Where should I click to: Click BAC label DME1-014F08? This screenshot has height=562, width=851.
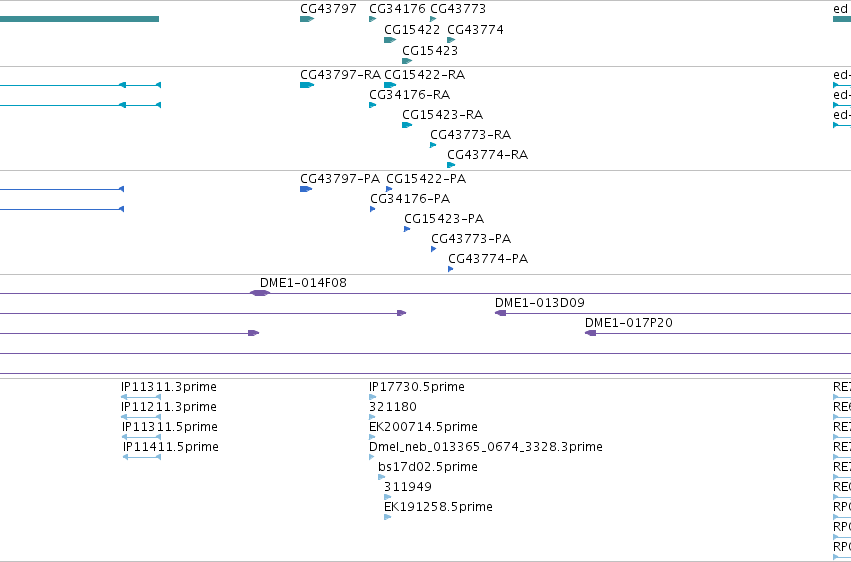tap(303, 283)
